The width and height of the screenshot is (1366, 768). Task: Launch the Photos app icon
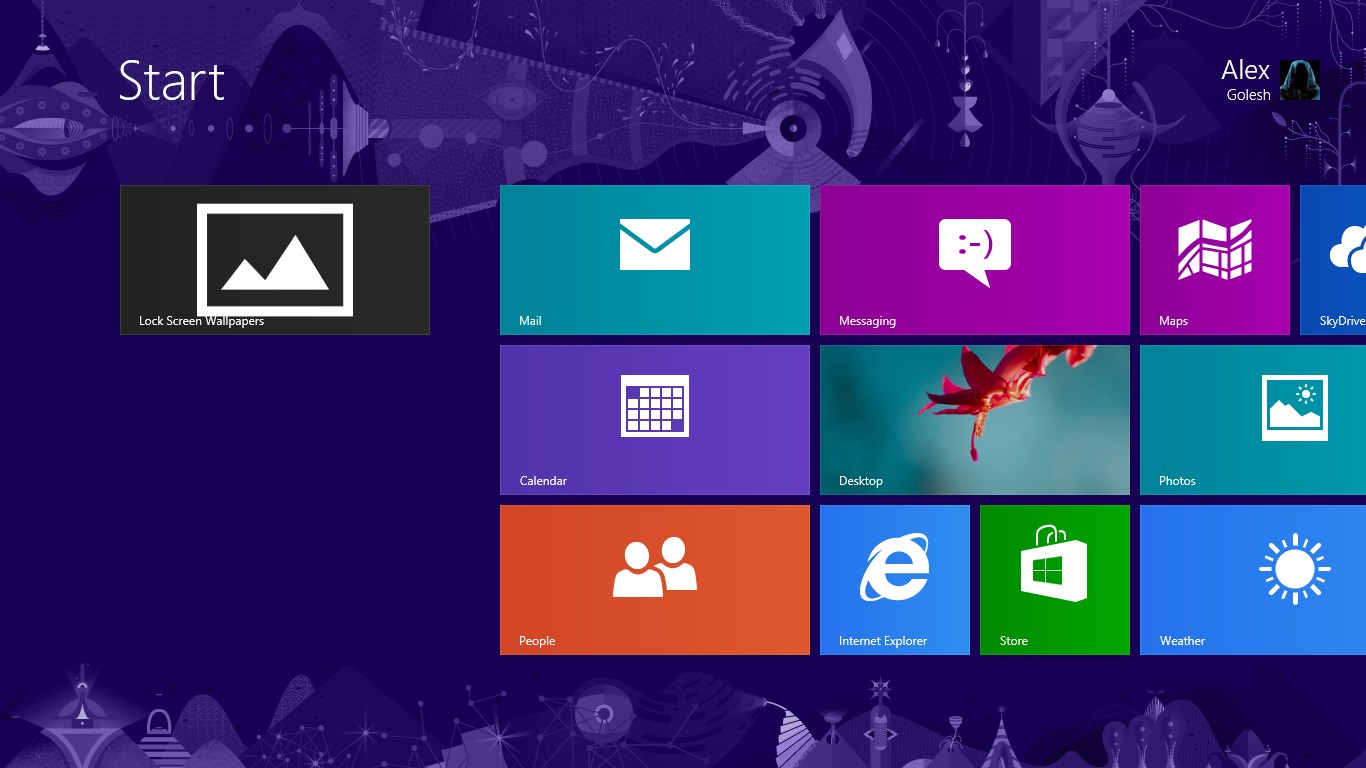pos(1294,408)
